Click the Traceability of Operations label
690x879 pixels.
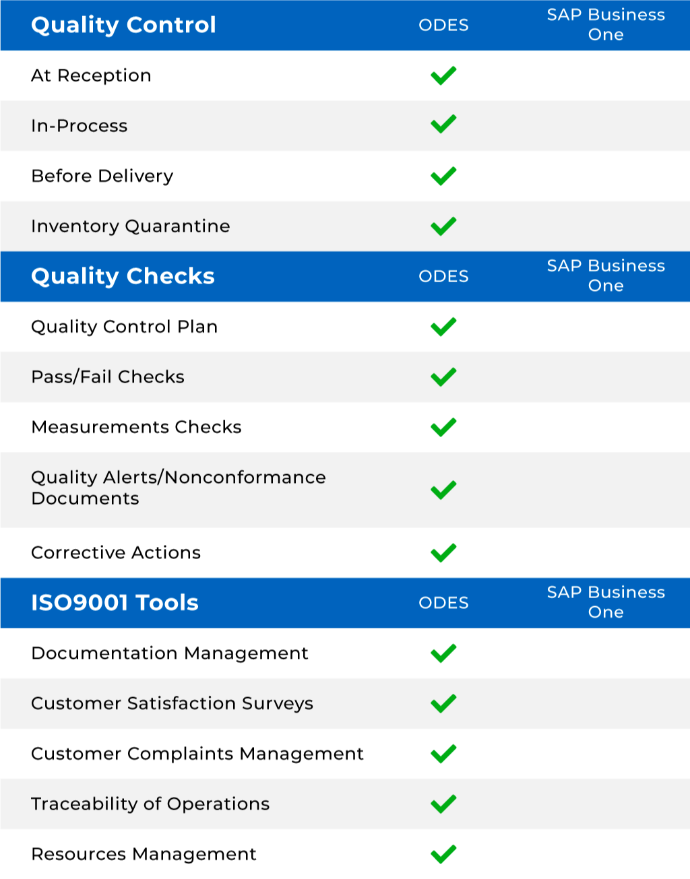click(150, 804)
